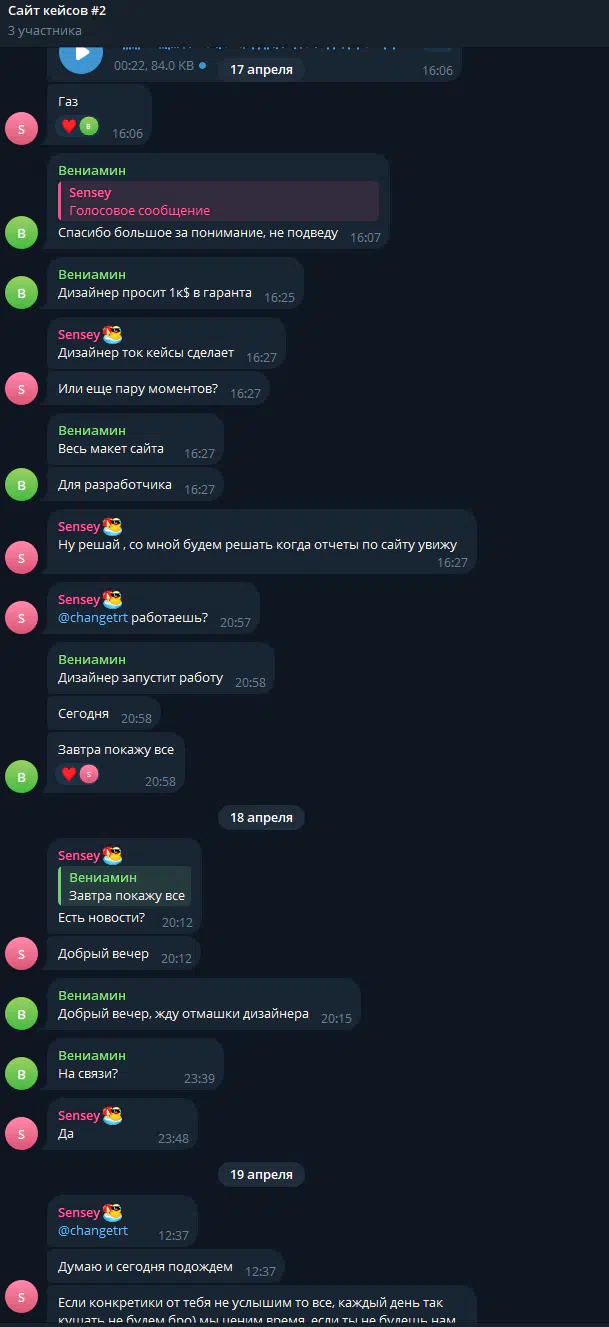Image resolution: width=609 pixels, height=1327 pixels.
Task: Click the message "Думаю и сегодня подождем"
Action: pos(145,1267)
